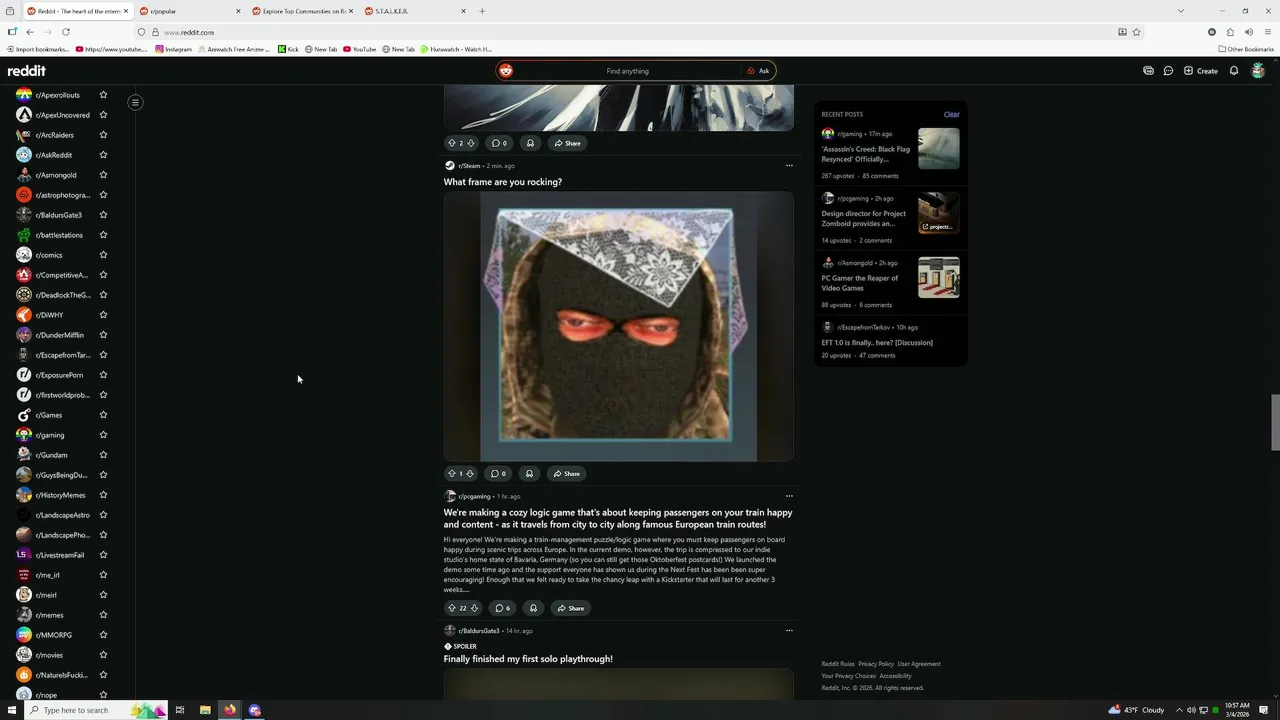The height and width of the screenshot is (720, 1280).
Task: Close the r/popular tab
Action: [x=238, y=11]
